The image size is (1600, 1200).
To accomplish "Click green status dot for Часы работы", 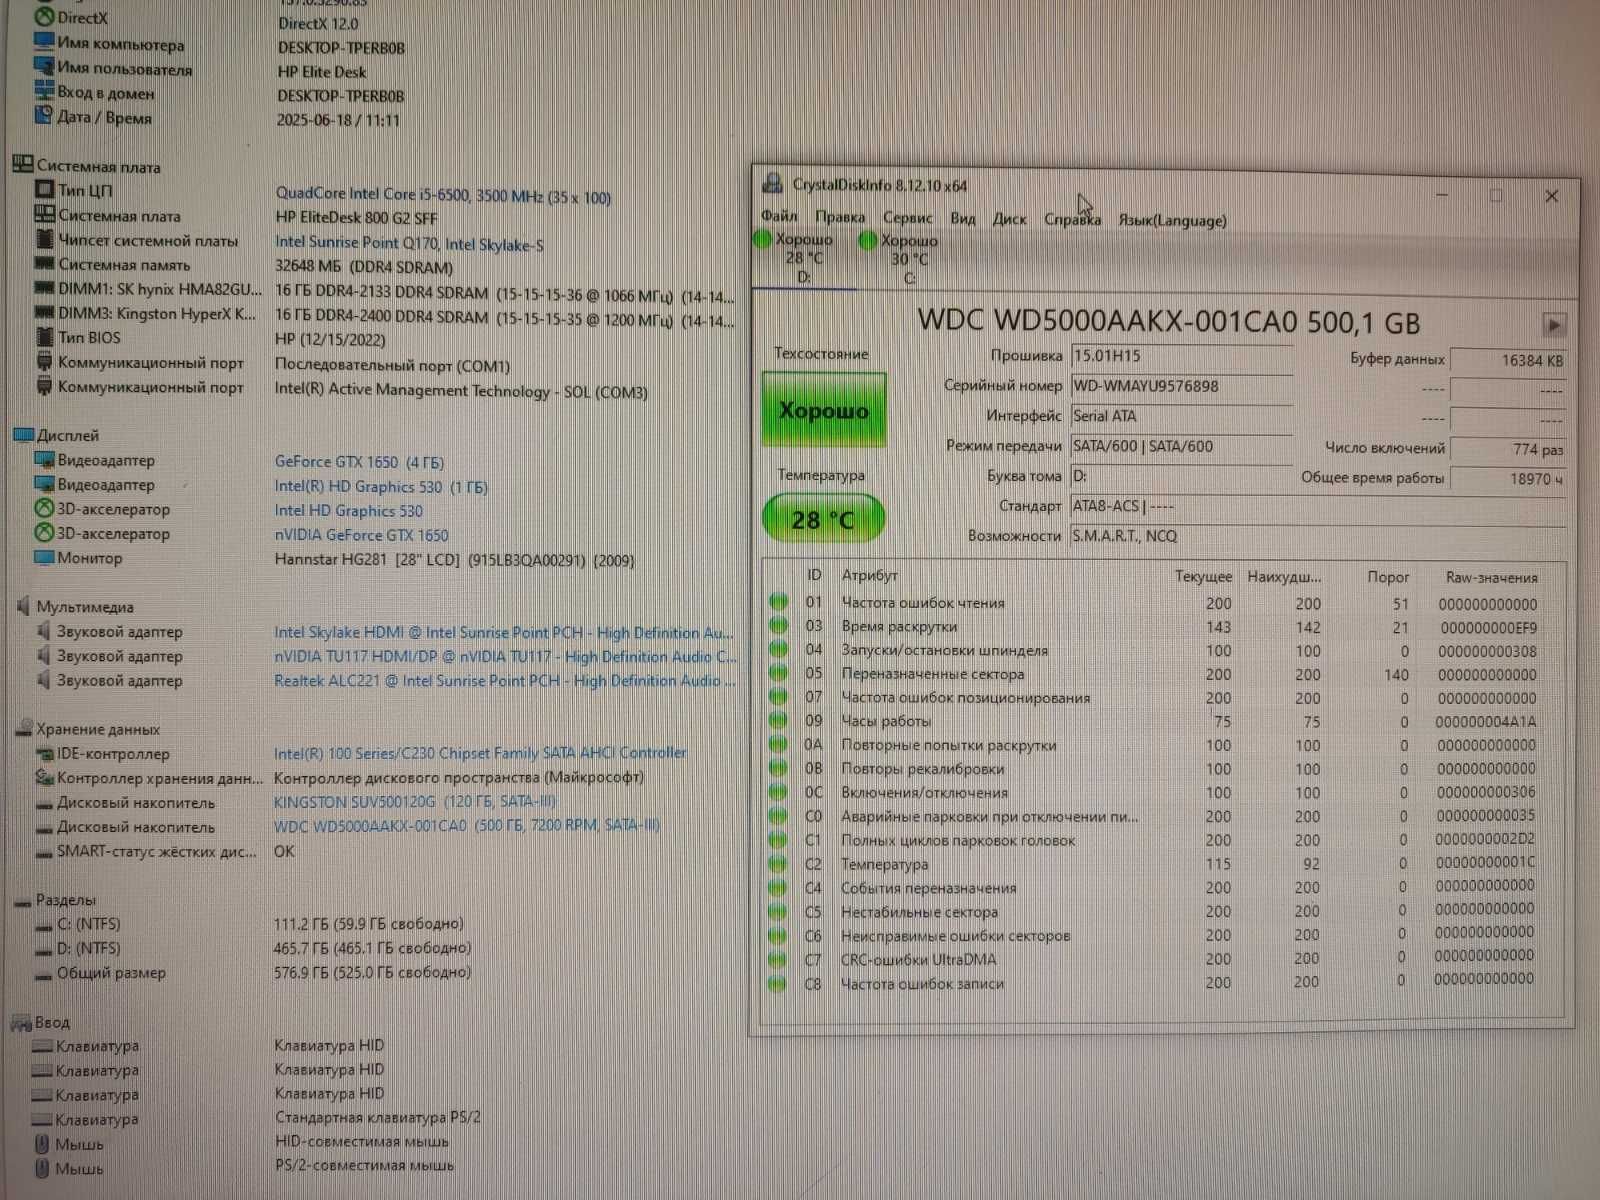I will point(778,720).
